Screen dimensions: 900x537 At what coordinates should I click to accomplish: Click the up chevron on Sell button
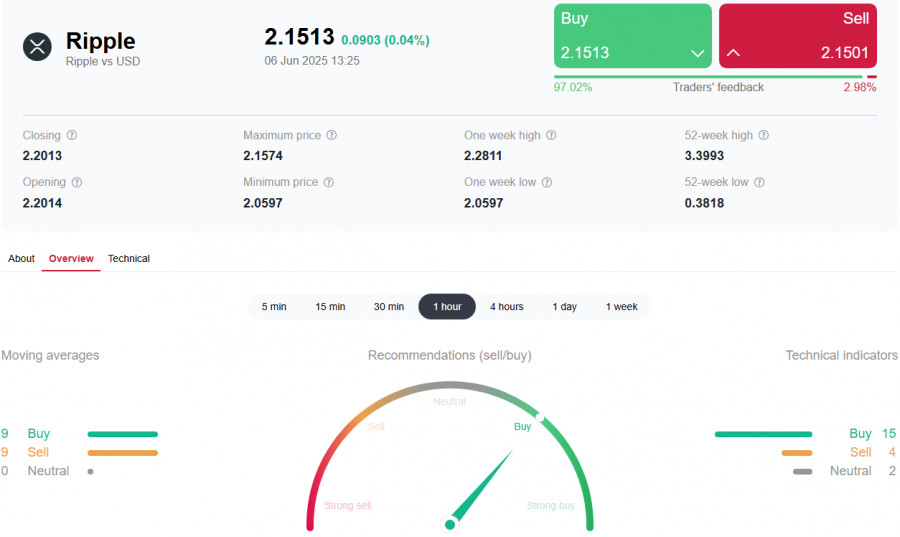coord(733,53)
